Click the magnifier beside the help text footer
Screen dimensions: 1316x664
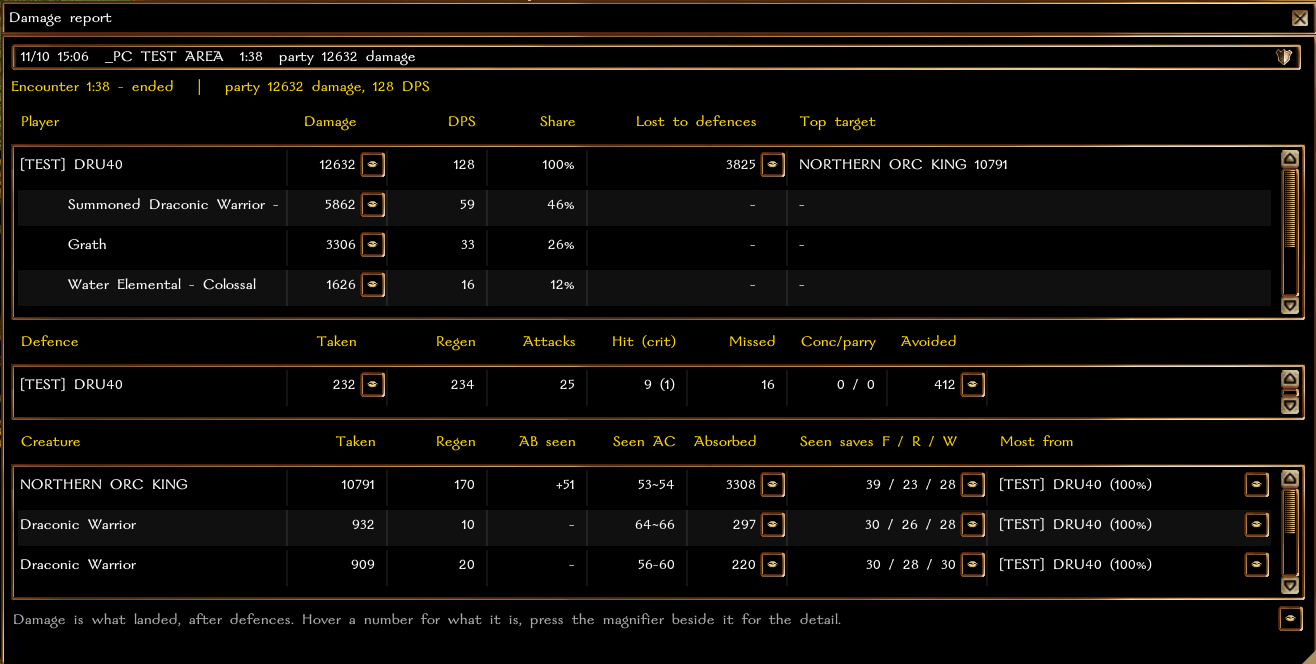pyautogui.click(x=1291, y=619)
